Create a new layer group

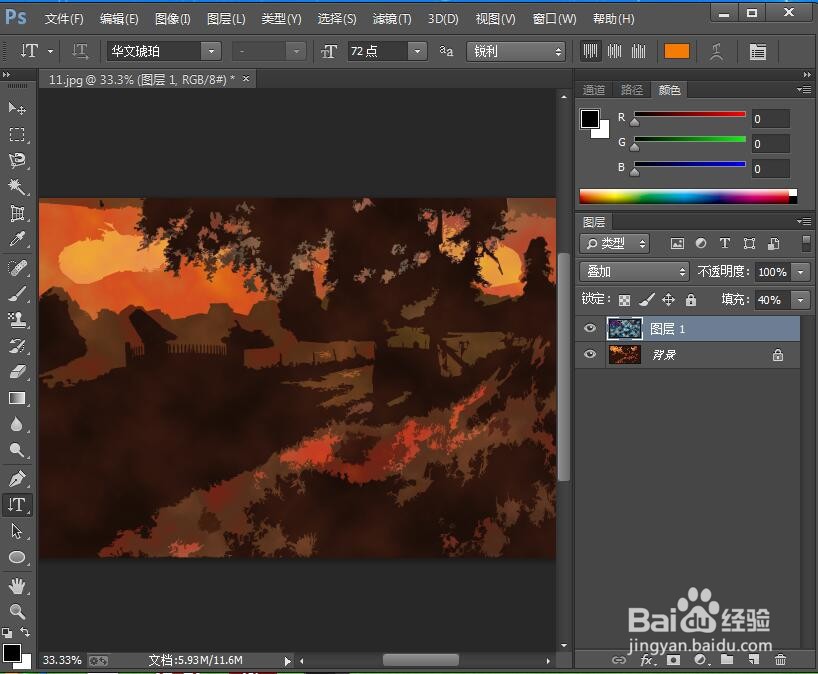(727, 659)
